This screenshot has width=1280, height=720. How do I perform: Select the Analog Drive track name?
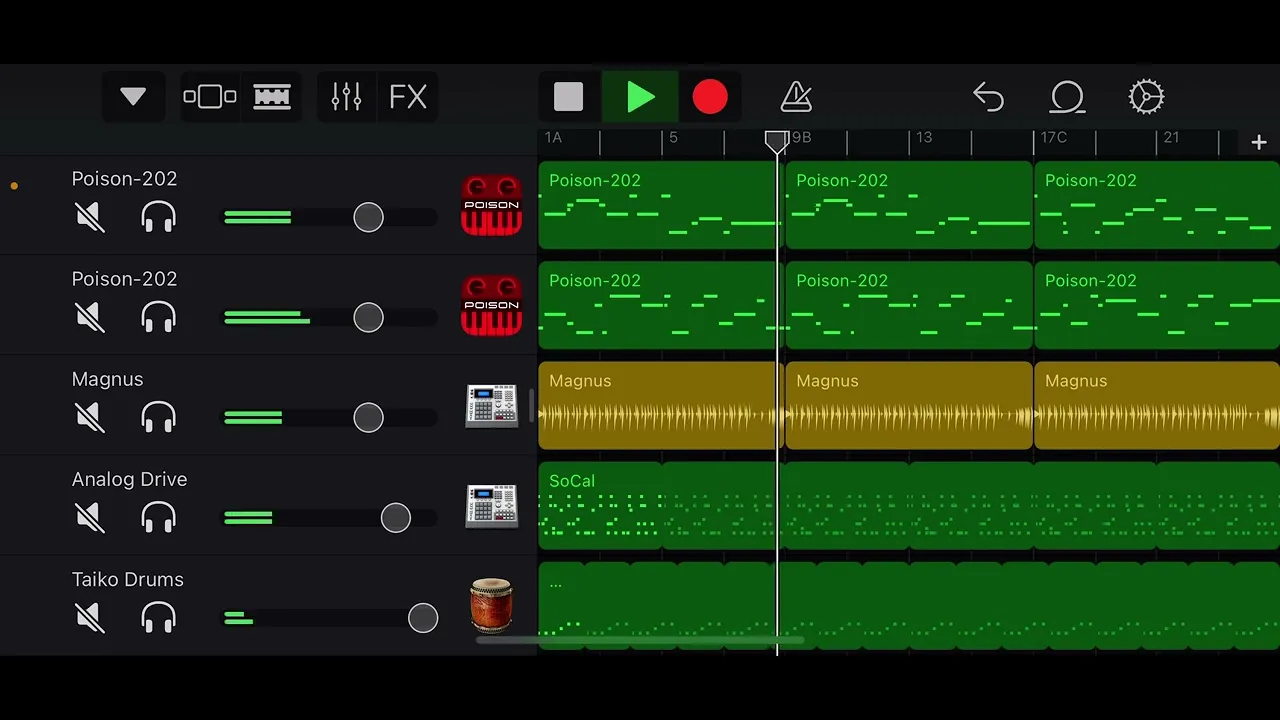click(129, 479)
